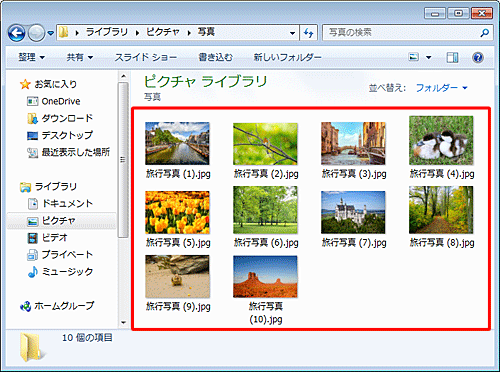
Task: Click the ドキュメント library icon
Action: click(x=33, y=203)
